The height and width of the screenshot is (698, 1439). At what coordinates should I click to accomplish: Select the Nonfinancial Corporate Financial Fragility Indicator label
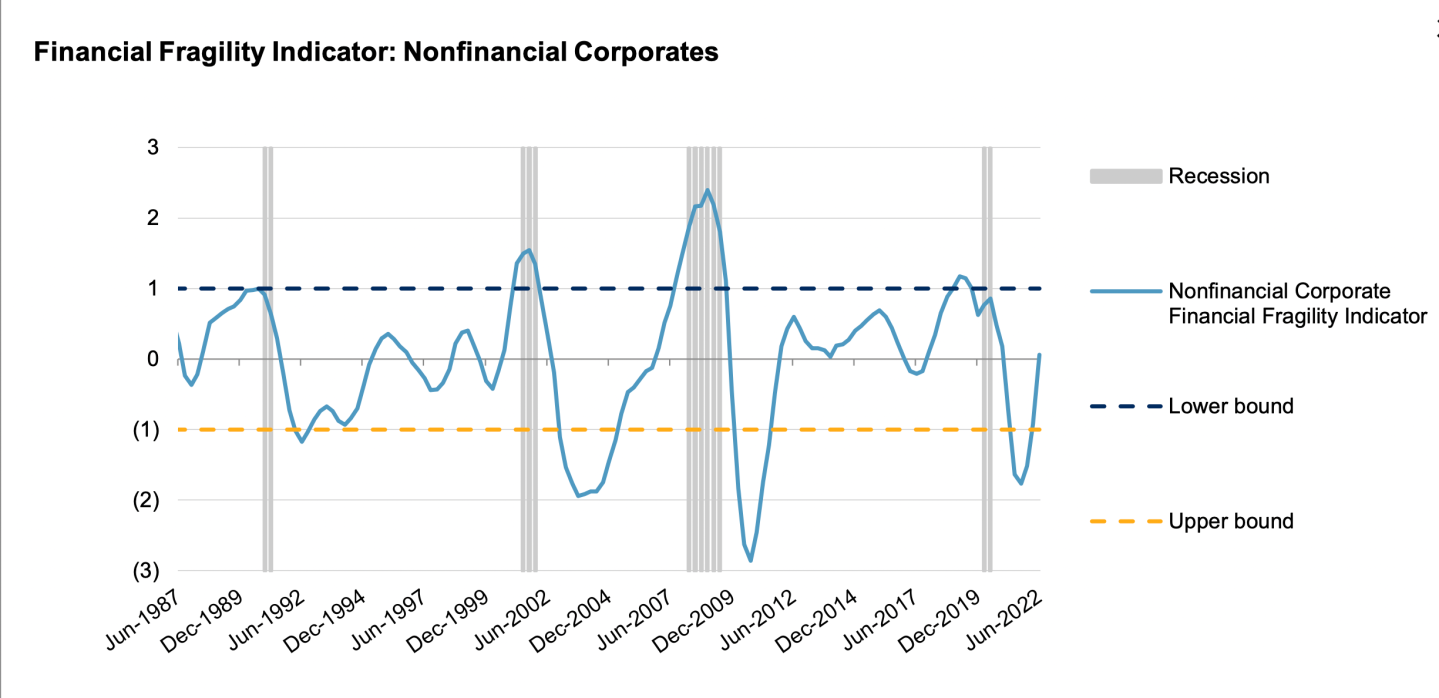[x=1296, y=303]
